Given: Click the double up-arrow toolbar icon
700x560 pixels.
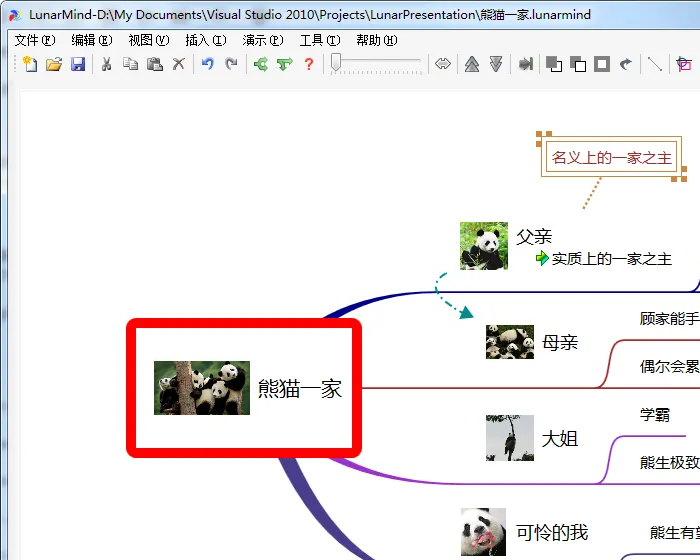Looking at the screenshot, I should tap(472, 64).
